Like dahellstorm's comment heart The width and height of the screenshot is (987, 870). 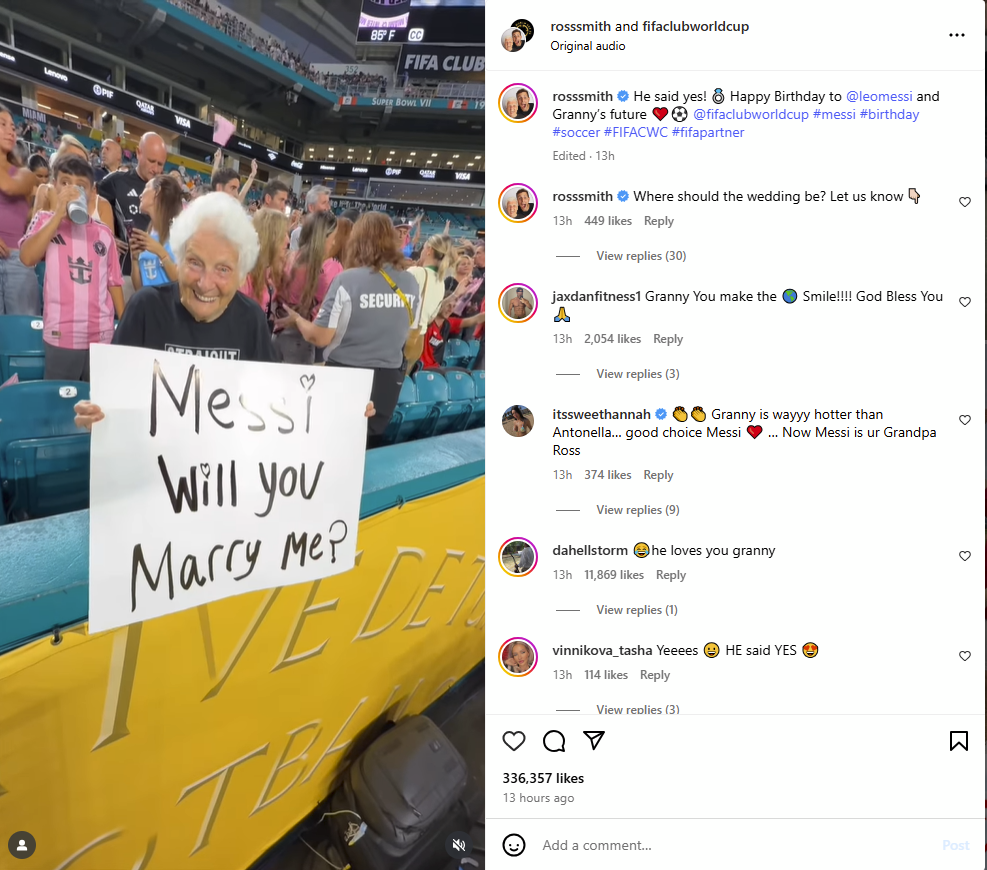point(964,556)
